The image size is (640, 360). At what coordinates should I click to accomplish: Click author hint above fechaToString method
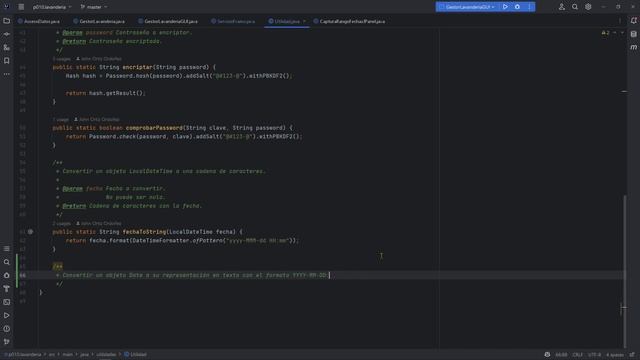pyautogui.click(x=99, y=224)
